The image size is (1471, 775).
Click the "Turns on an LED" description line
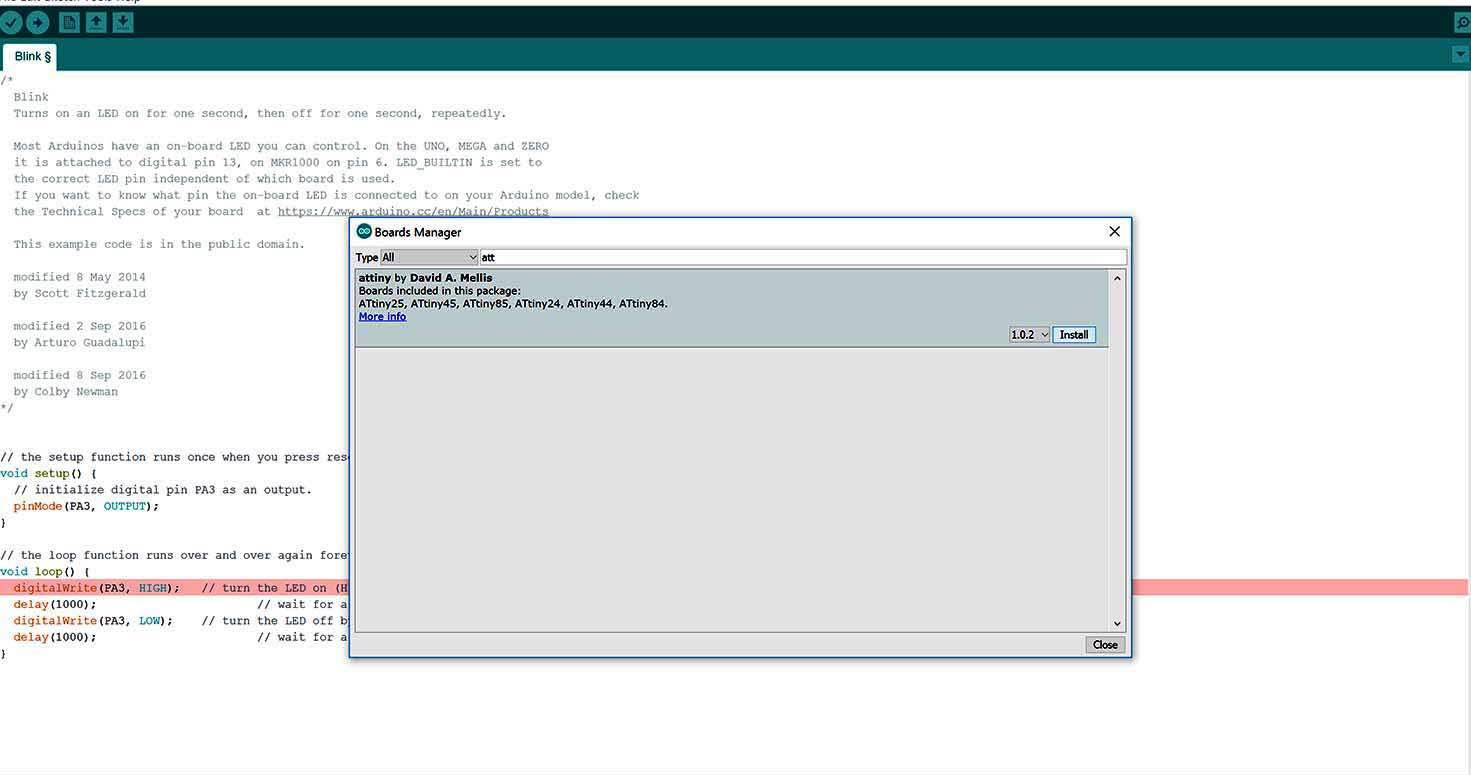pos(260,114)
